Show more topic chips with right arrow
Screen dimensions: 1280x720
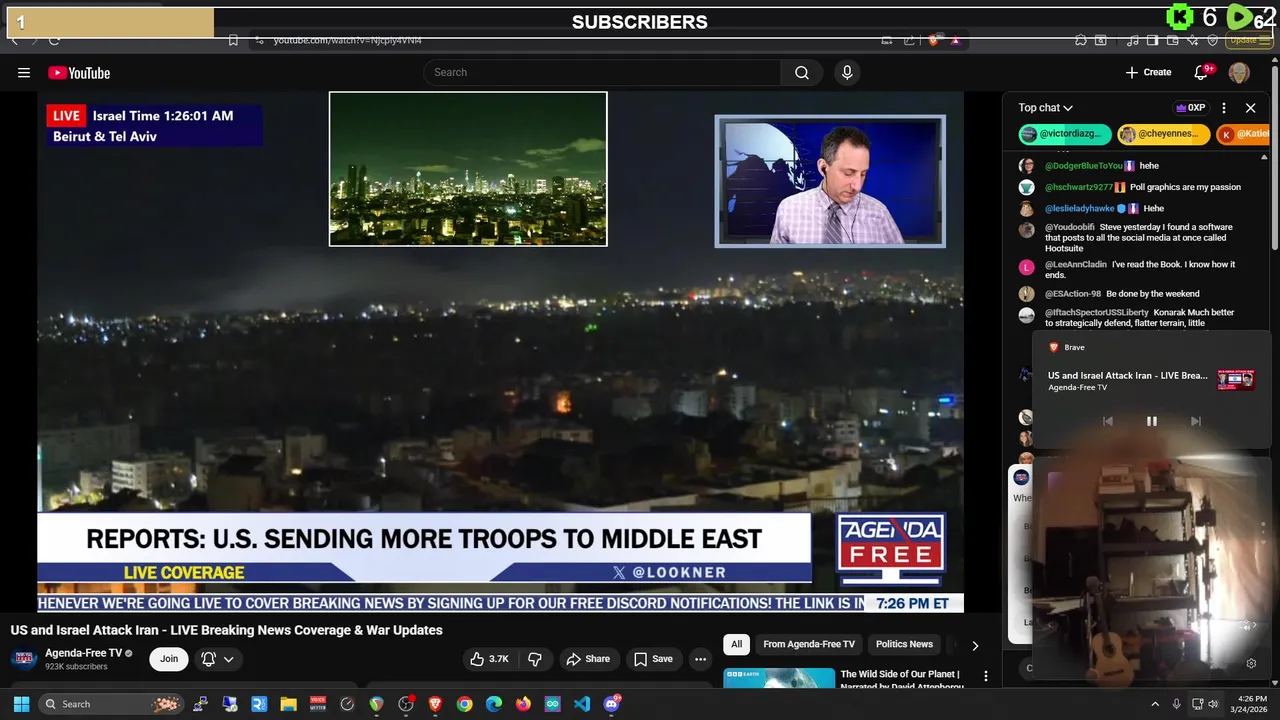975,645
